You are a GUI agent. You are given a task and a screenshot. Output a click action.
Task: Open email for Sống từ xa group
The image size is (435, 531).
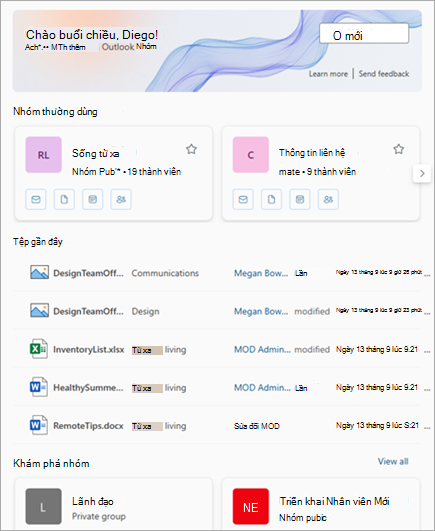36,199
